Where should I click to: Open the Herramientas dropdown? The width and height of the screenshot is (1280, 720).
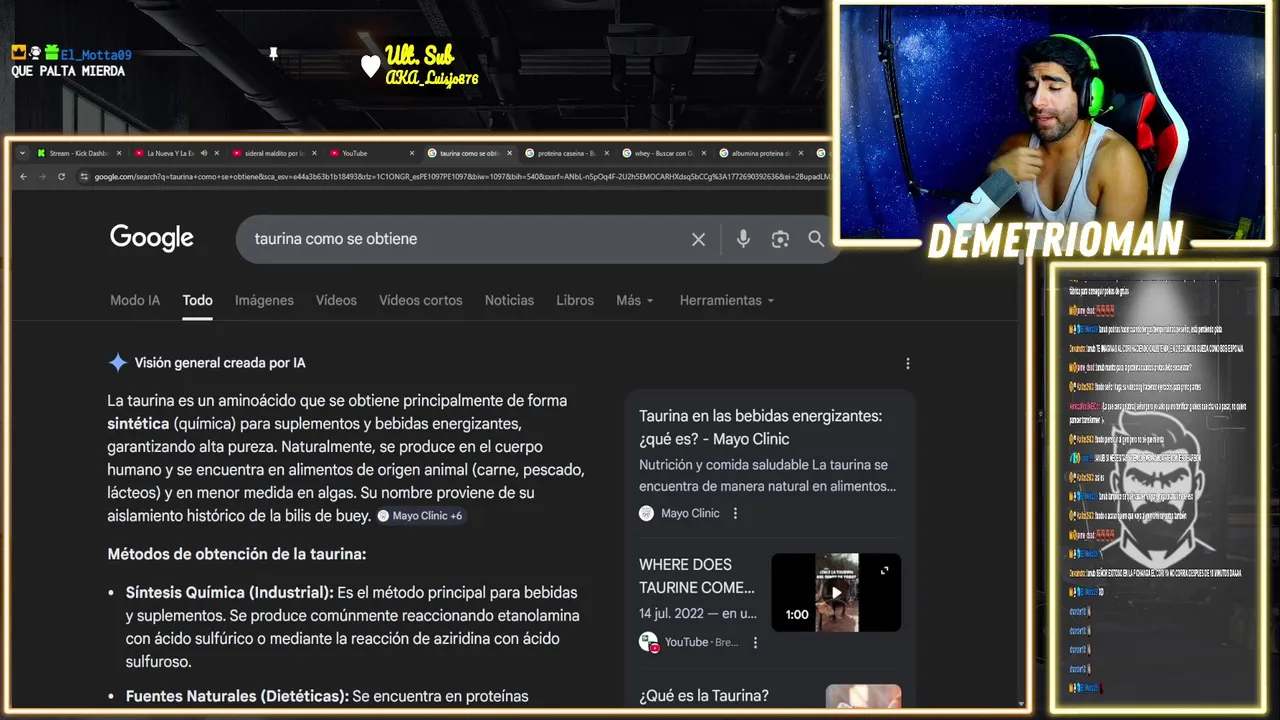tap(727, 300)
